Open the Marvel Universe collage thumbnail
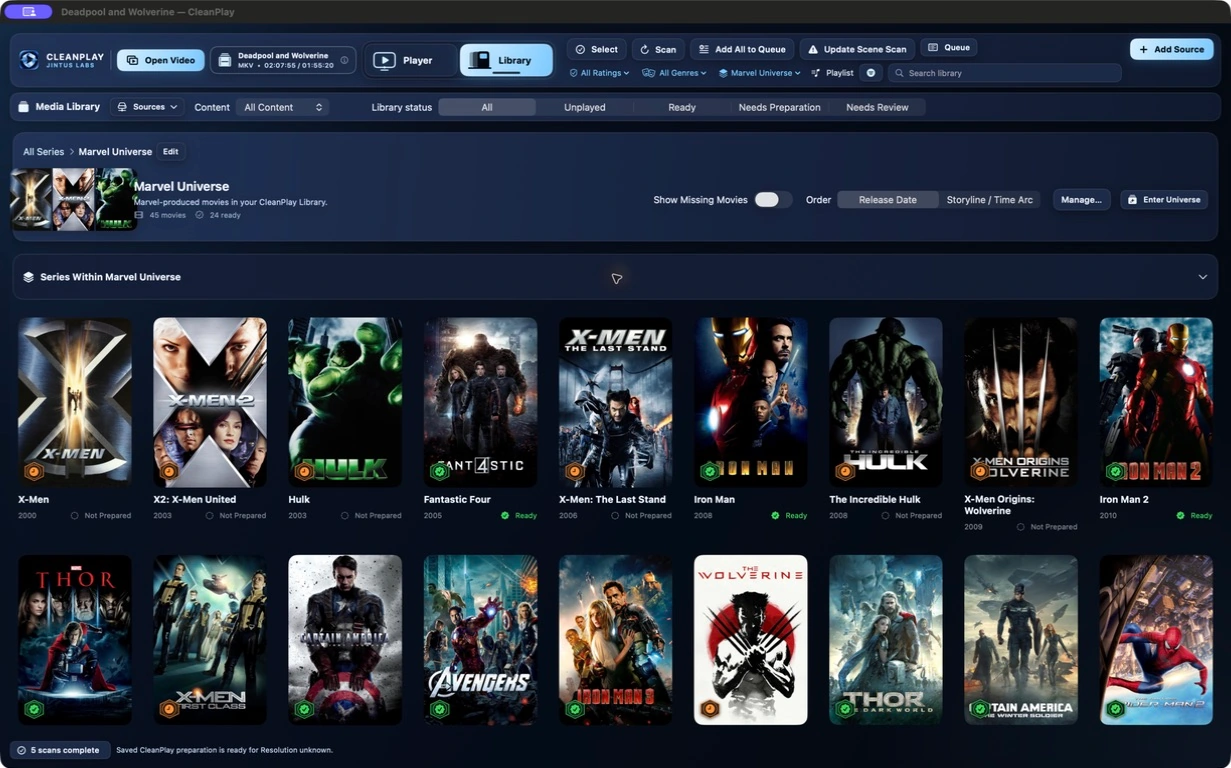The width and height of the screenshot is (1231, 768). click(73, 199)
